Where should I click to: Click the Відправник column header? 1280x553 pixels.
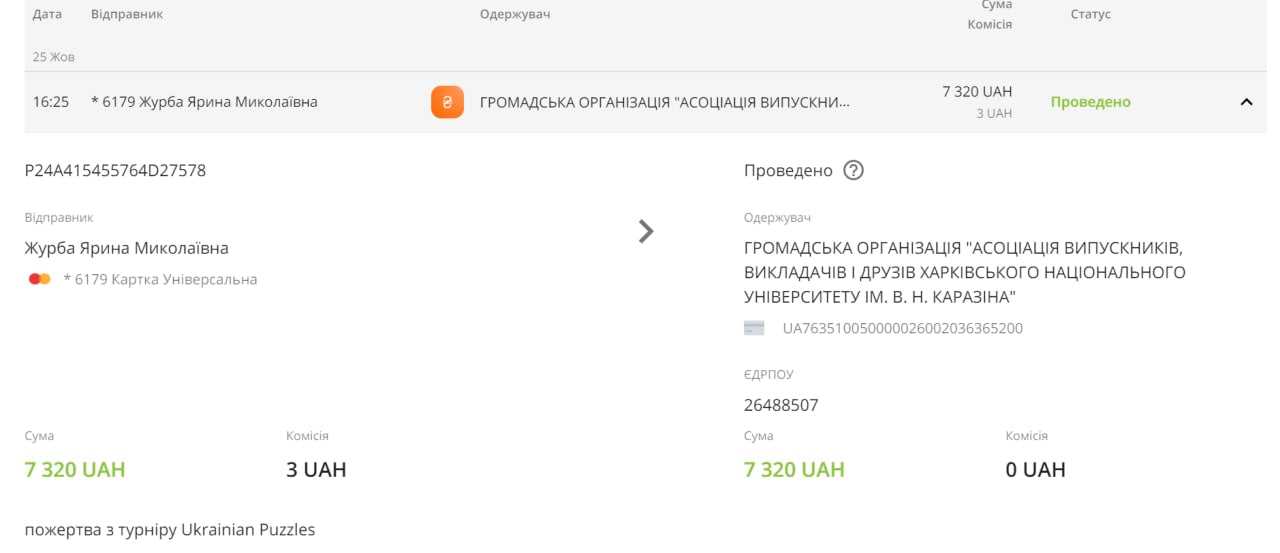click(x=127, y=14)
